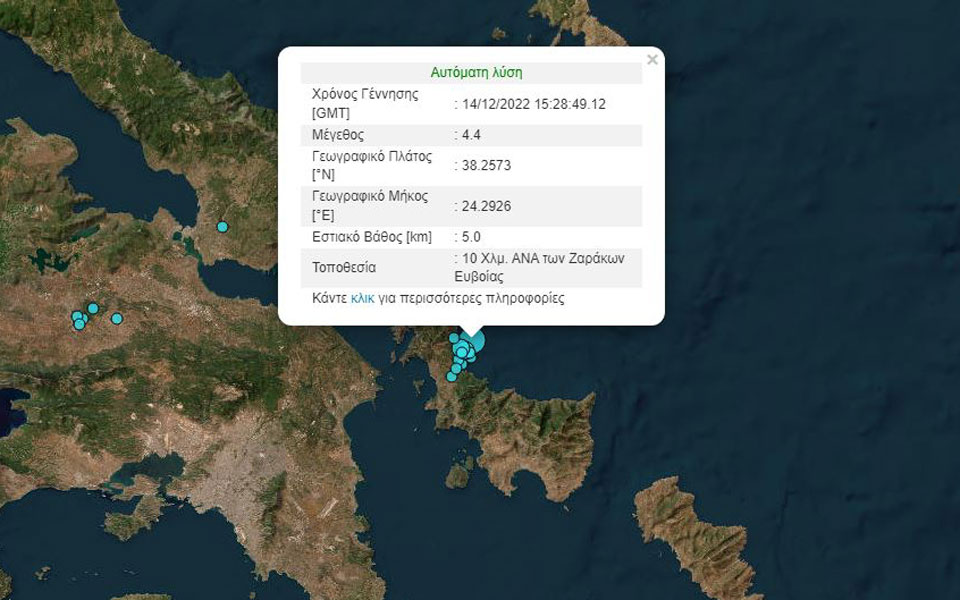
Task: Select the lone earthquake dot east of the Boeotia cluster
Action: (x=117, y=318)
